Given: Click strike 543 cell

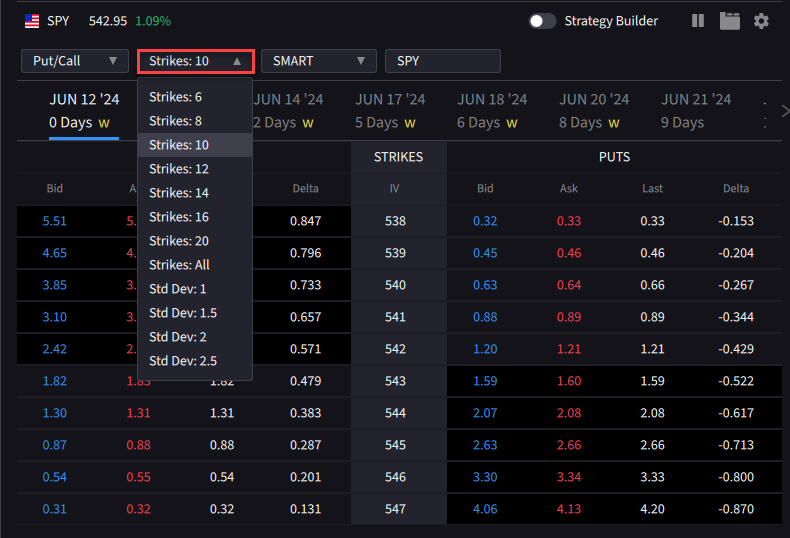Looking at the screenshot, I should (x=396, y=381).
